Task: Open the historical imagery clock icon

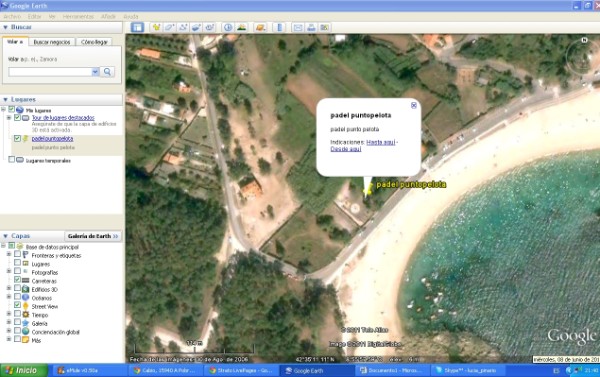Action: click(x=228, y=27)
